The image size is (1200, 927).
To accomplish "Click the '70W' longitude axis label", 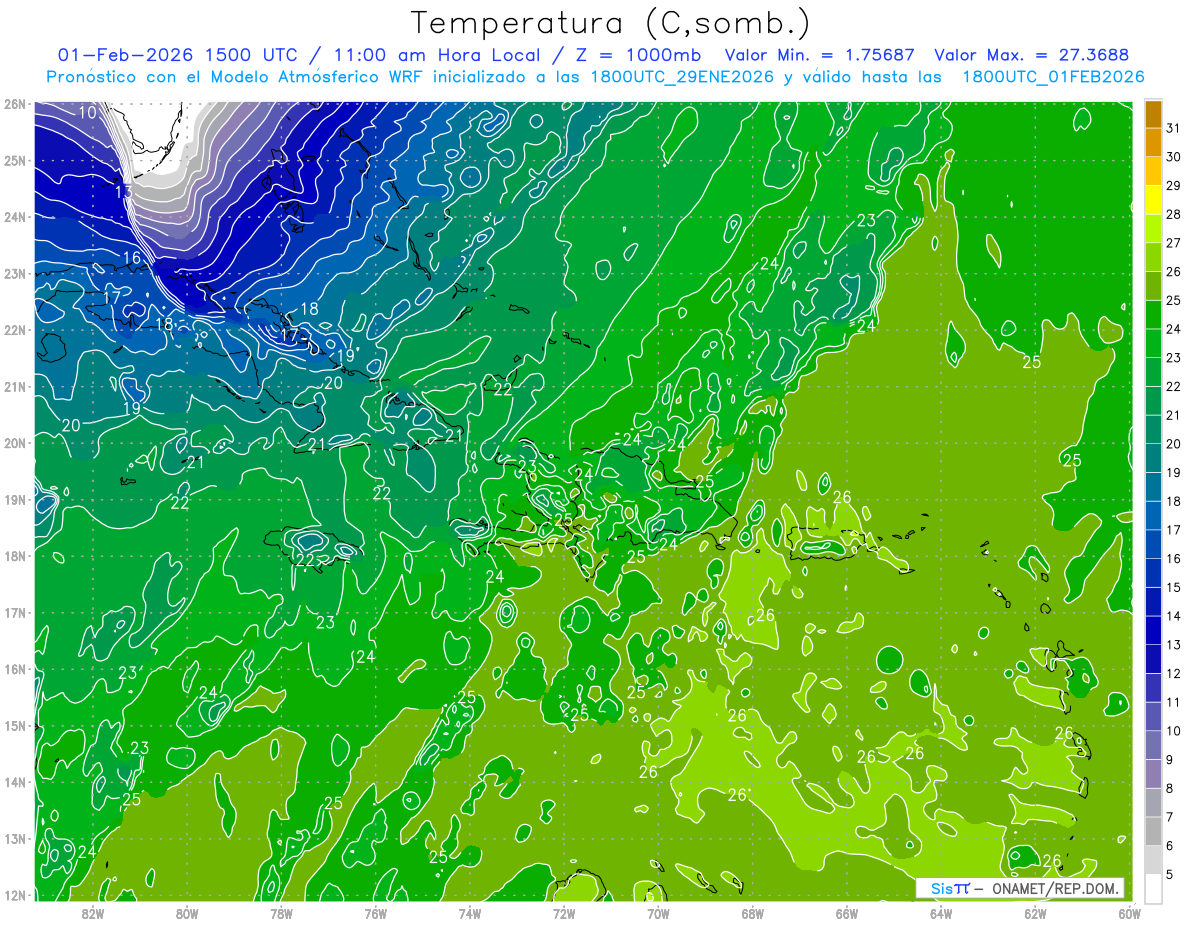I will (658, 913).
